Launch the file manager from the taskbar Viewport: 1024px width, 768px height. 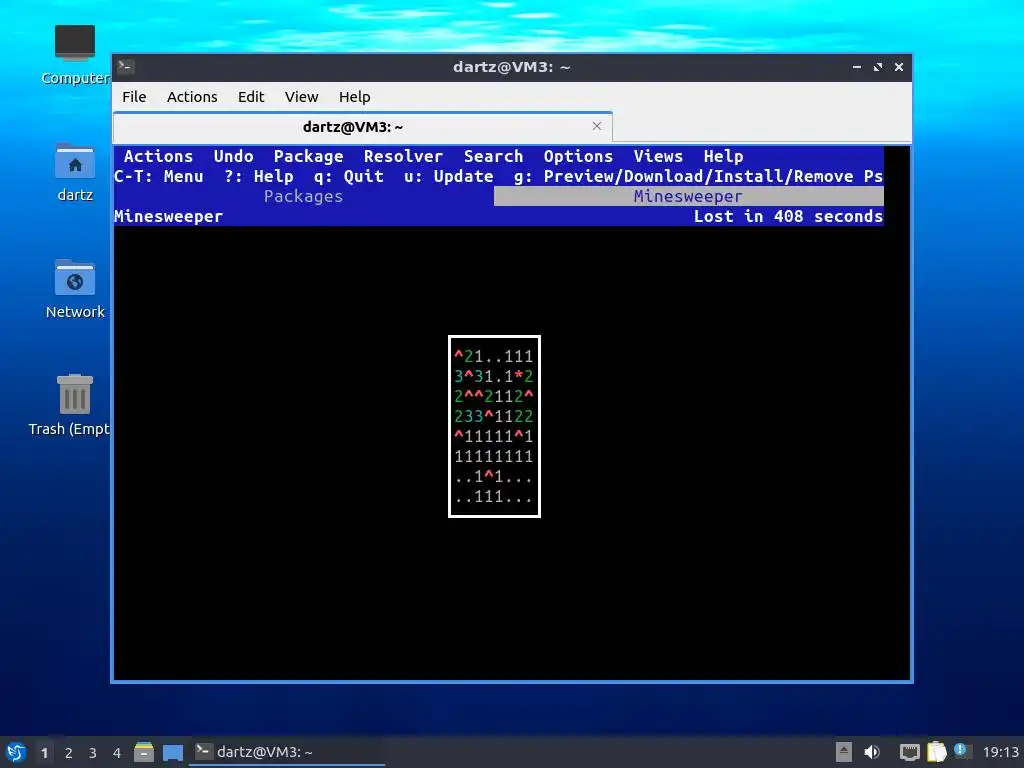tap(144, 752)
